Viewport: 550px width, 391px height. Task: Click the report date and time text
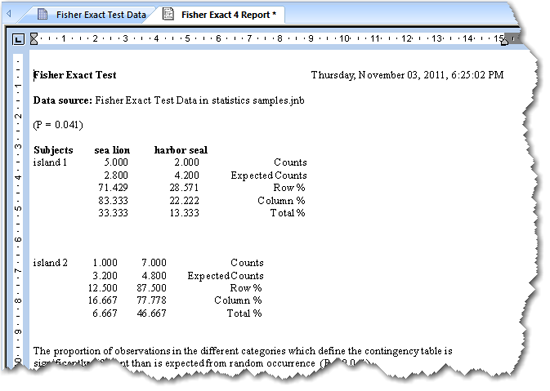click(x=407, y=75)
